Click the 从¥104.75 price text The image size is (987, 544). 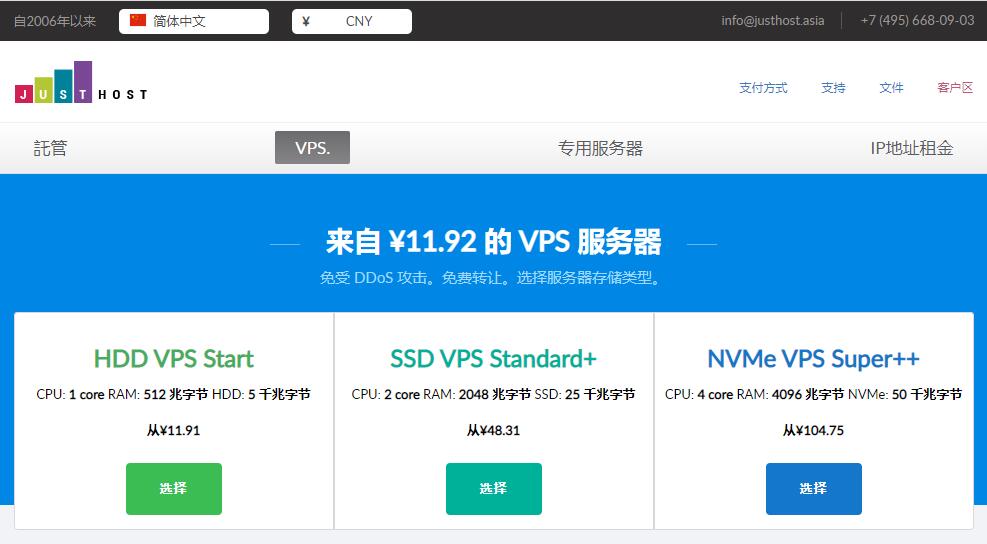[x=813, y=431]
